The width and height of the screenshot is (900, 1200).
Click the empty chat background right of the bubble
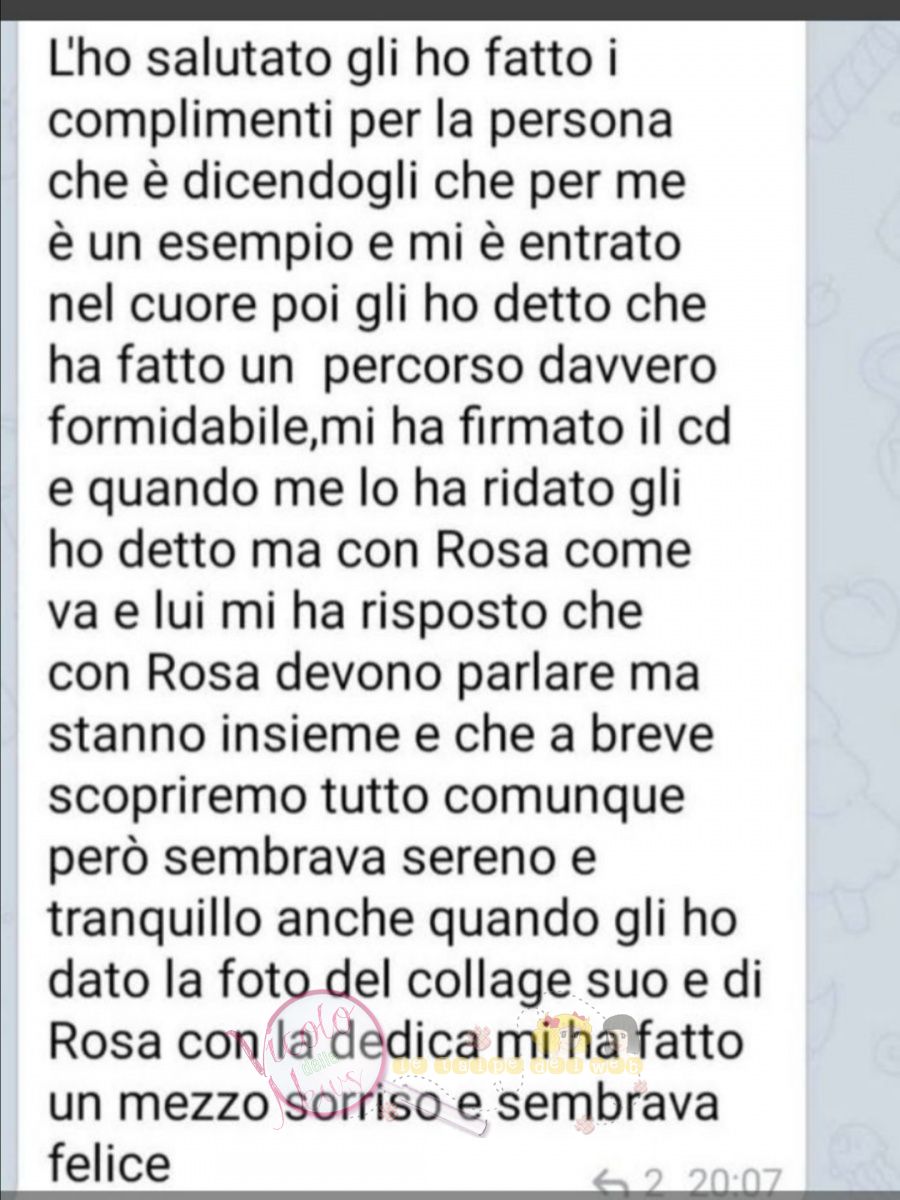click(856, 850)
